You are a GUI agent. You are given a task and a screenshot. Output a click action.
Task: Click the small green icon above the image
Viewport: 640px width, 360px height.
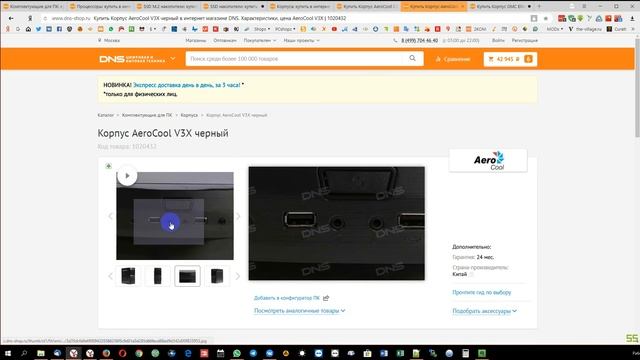click(x=109, y=166)
